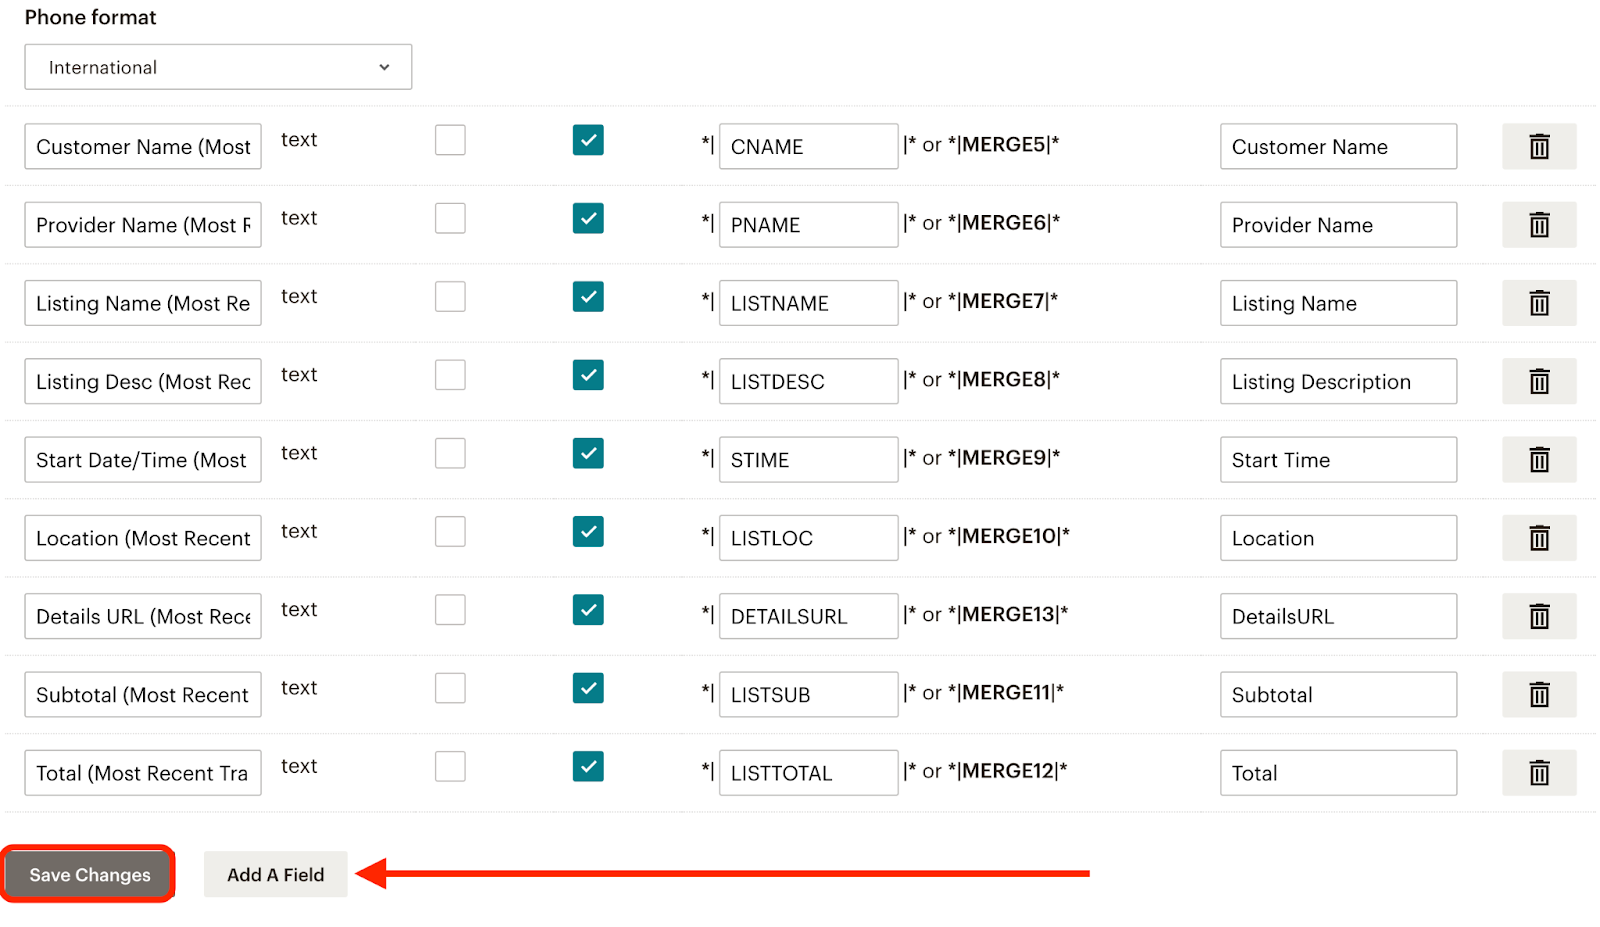
Task: Check the empty required box for Provider Name
Action: (x=450, y=218)
